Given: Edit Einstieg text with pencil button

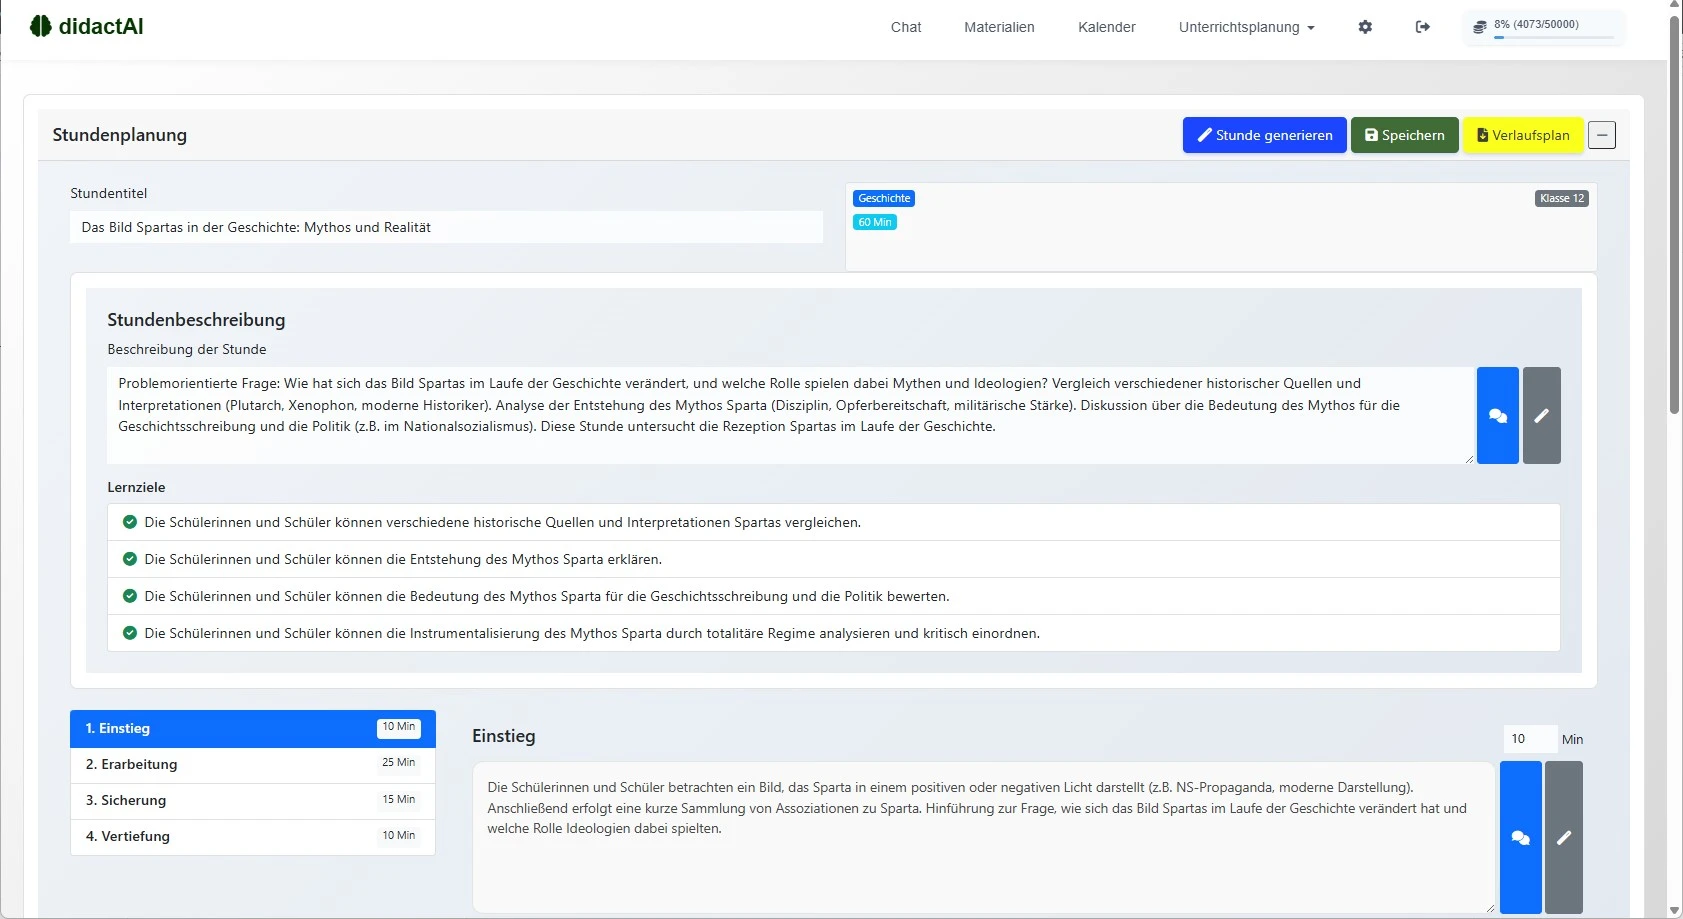Looking at the screenshot, I should [x=1564, y=837].
